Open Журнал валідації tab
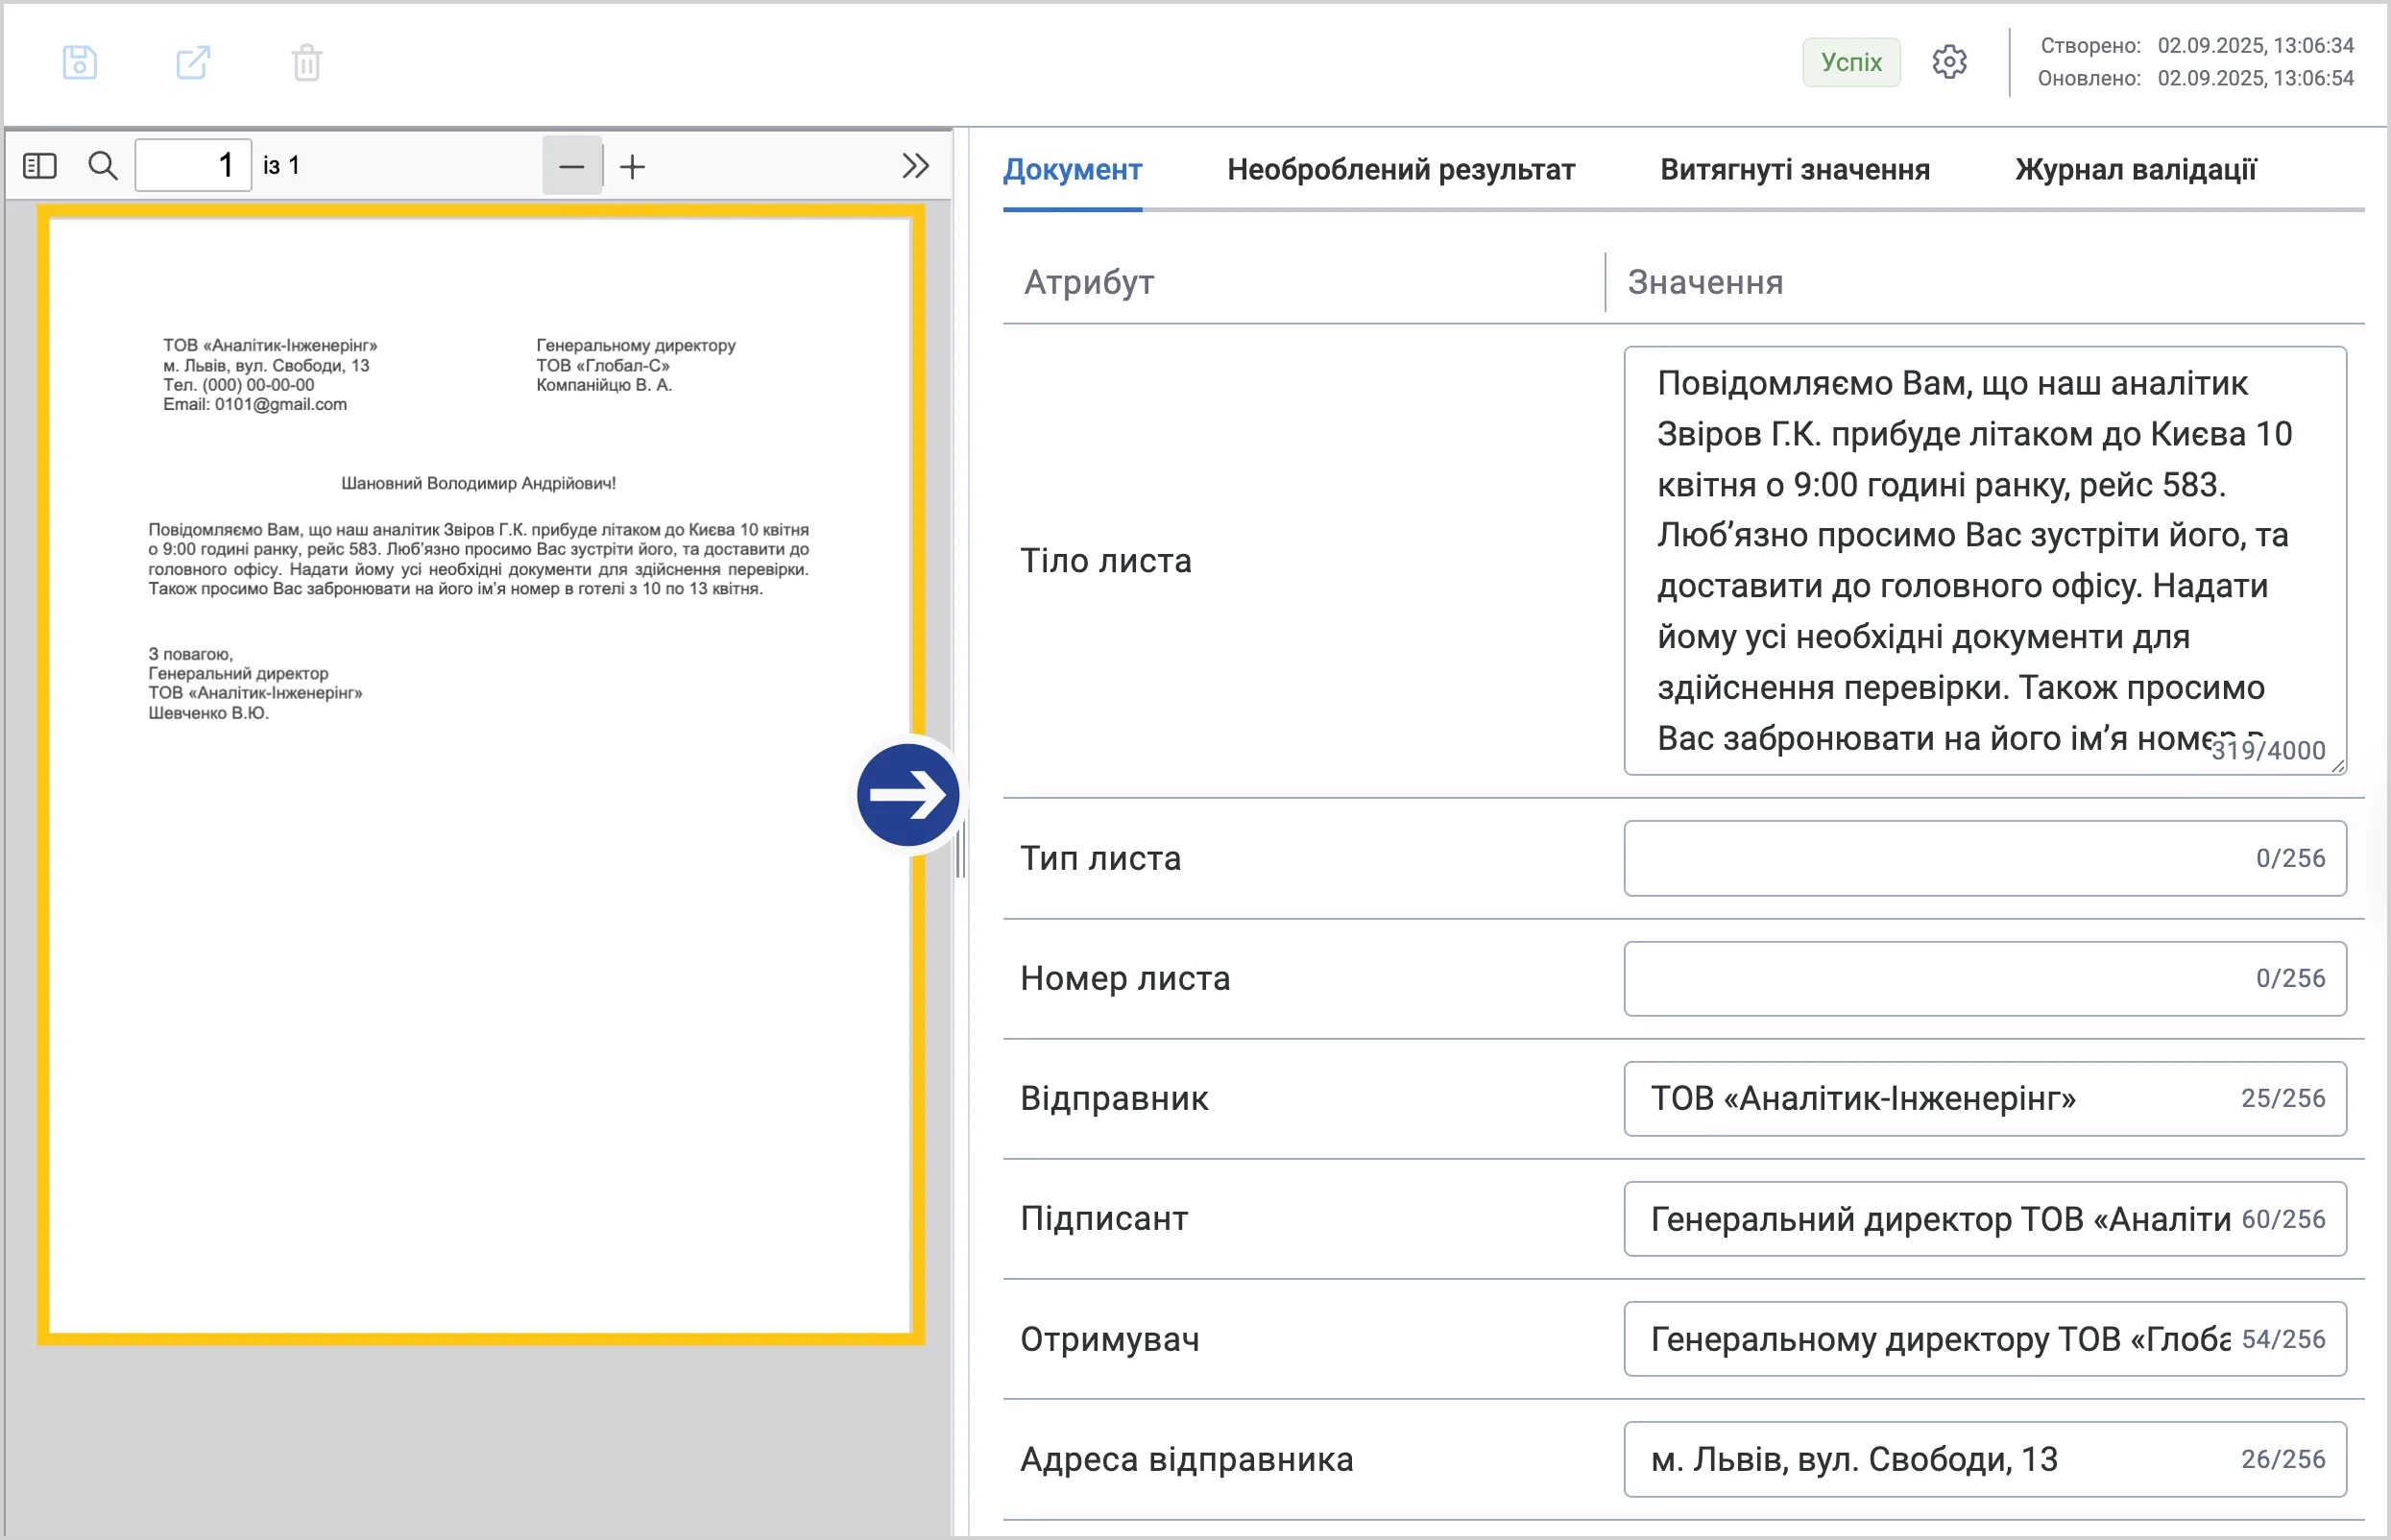 pyautogui.click(x=2136, y=170)
